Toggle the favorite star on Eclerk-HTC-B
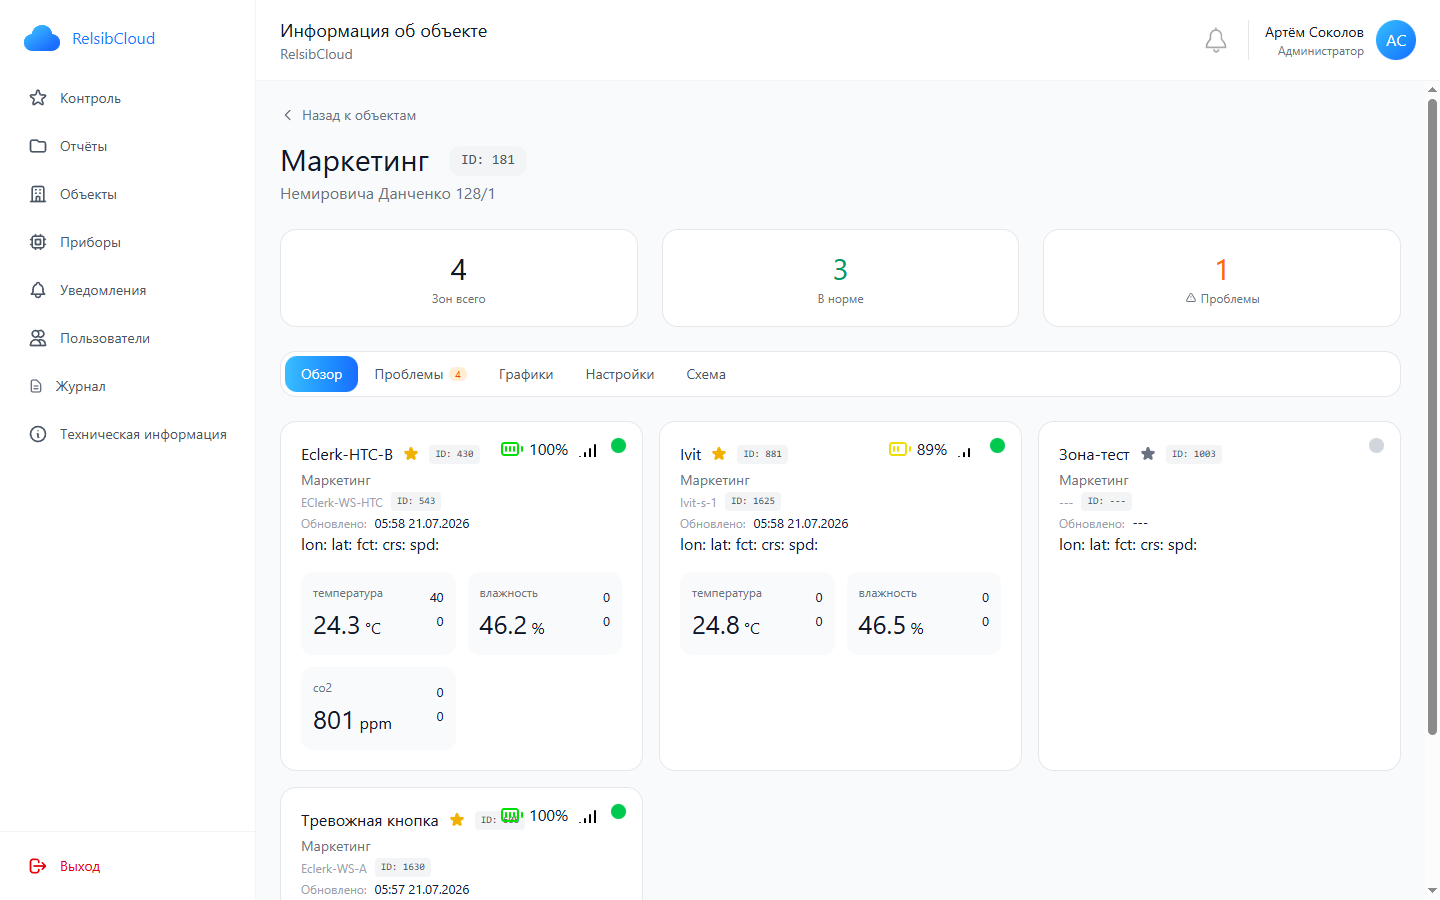Image resolution: width=1440 pixels, height=900 pixels. [411, 454]
